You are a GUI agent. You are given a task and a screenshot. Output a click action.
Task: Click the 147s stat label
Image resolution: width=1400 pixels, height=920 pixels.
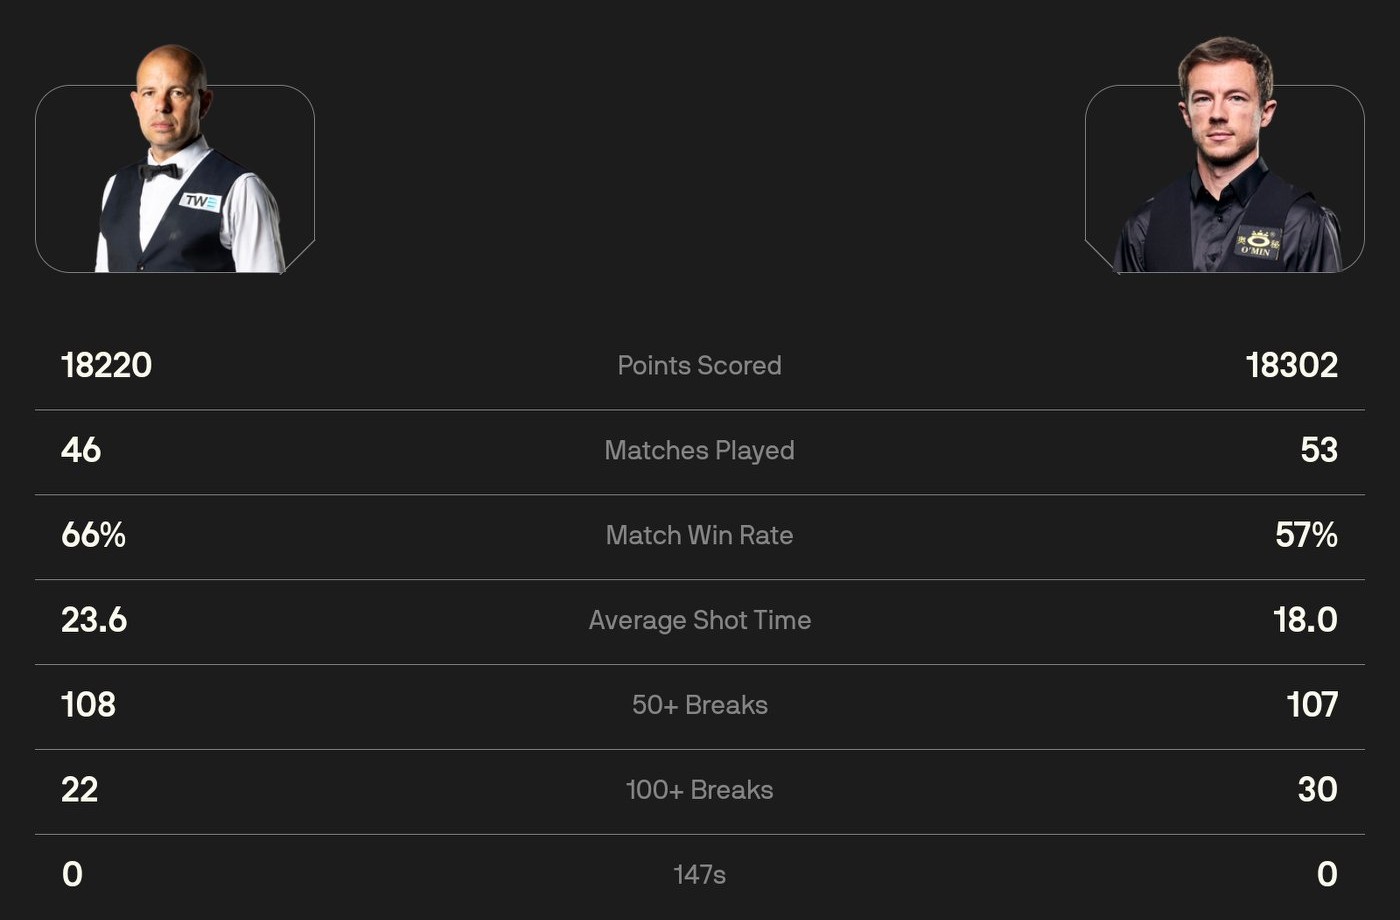coord(699,875)
